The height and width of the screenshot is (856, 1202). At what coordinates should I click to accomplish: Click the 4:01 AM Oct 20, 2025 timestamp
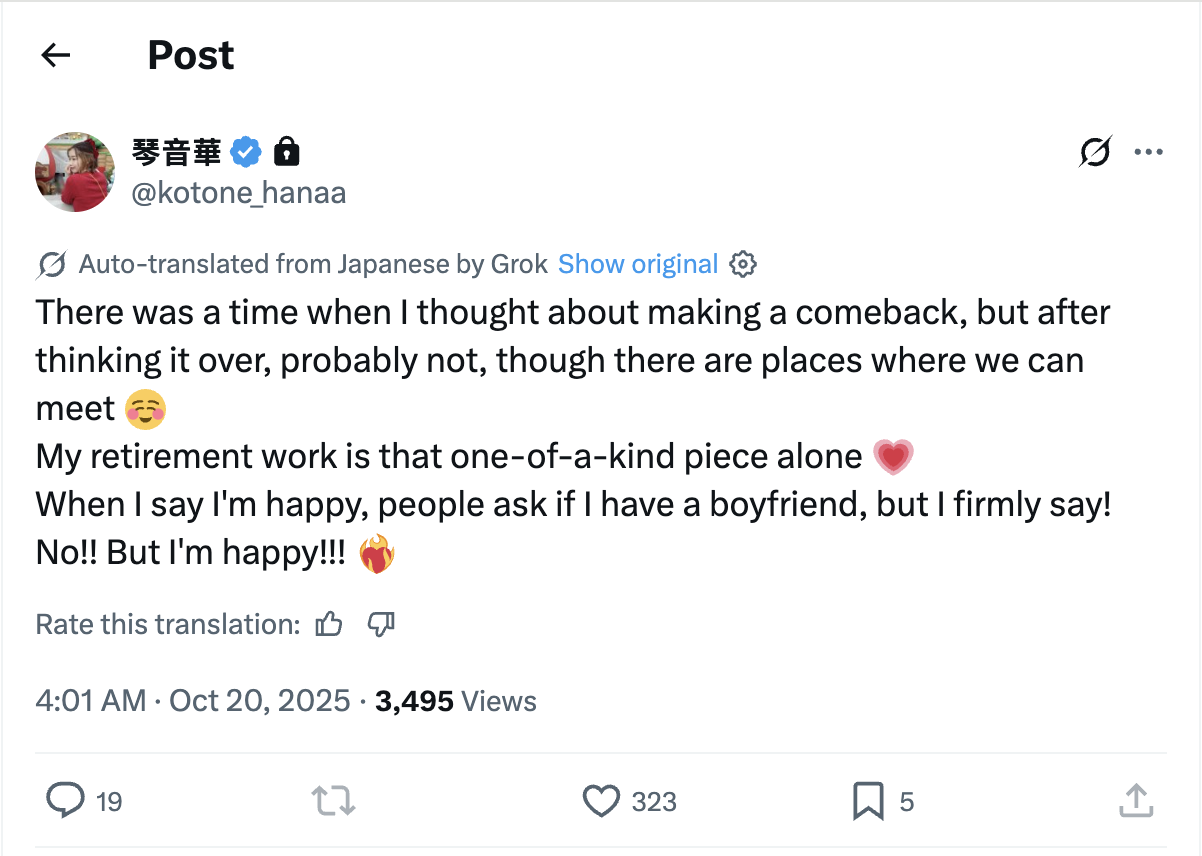click(x=193, y=701)
